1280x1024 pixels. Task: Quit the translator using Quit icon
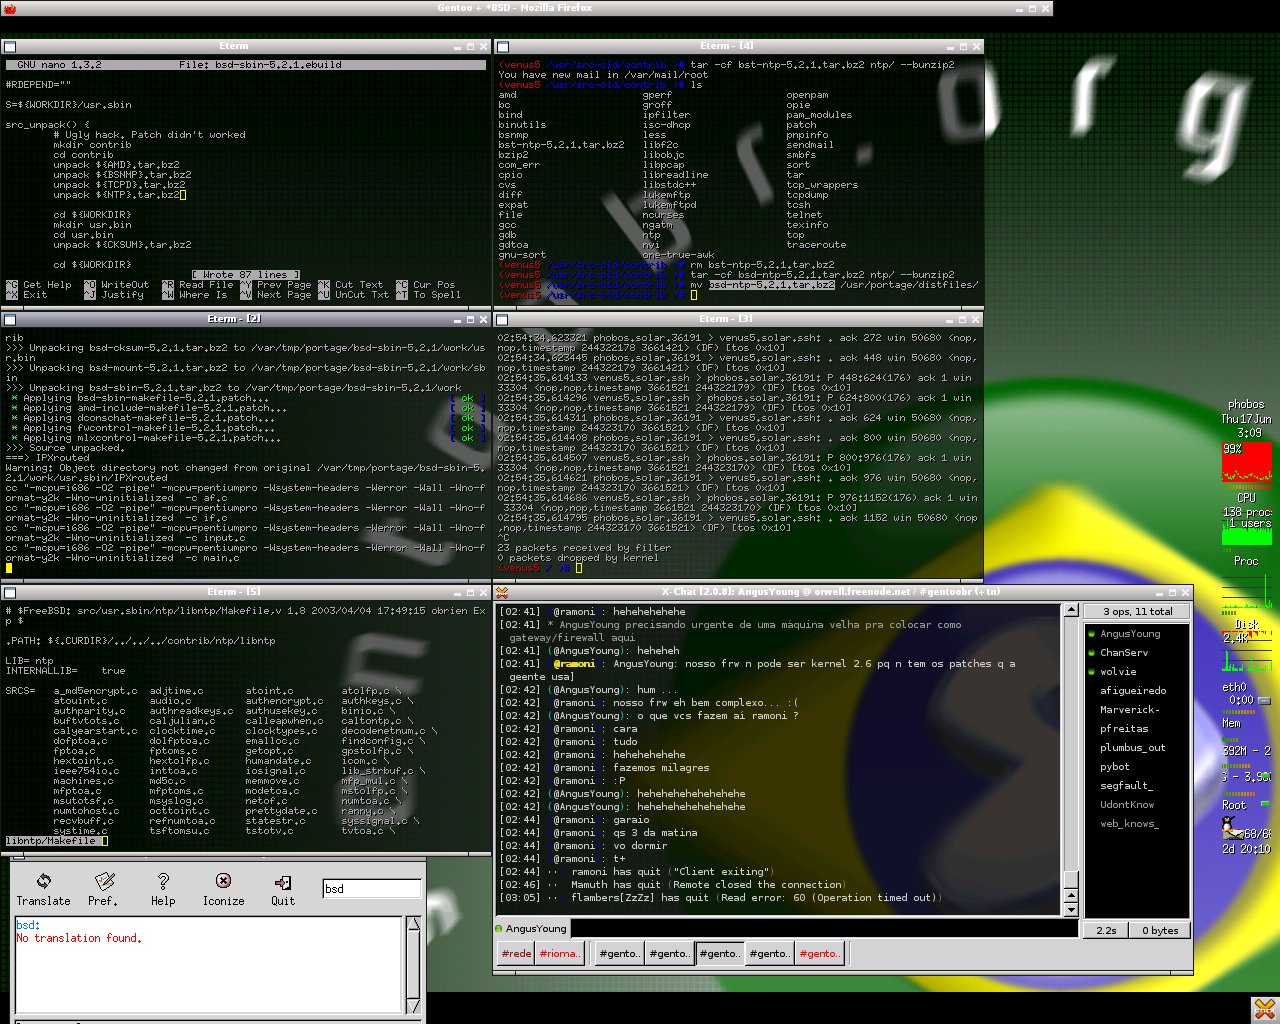283,889
